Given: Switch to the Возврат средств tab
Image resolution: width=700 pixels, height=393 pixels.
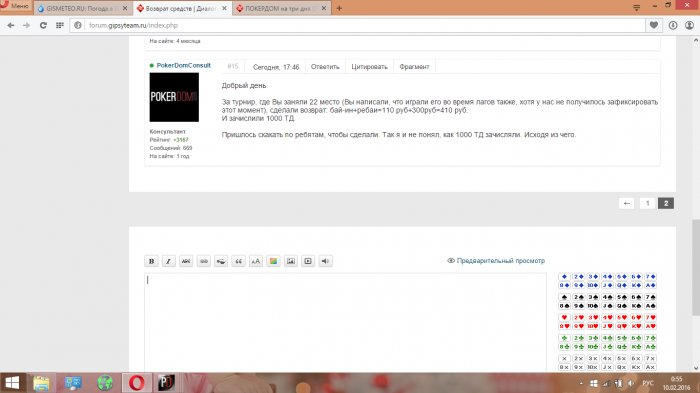Looking at the screenshot, I should (182, 8).
